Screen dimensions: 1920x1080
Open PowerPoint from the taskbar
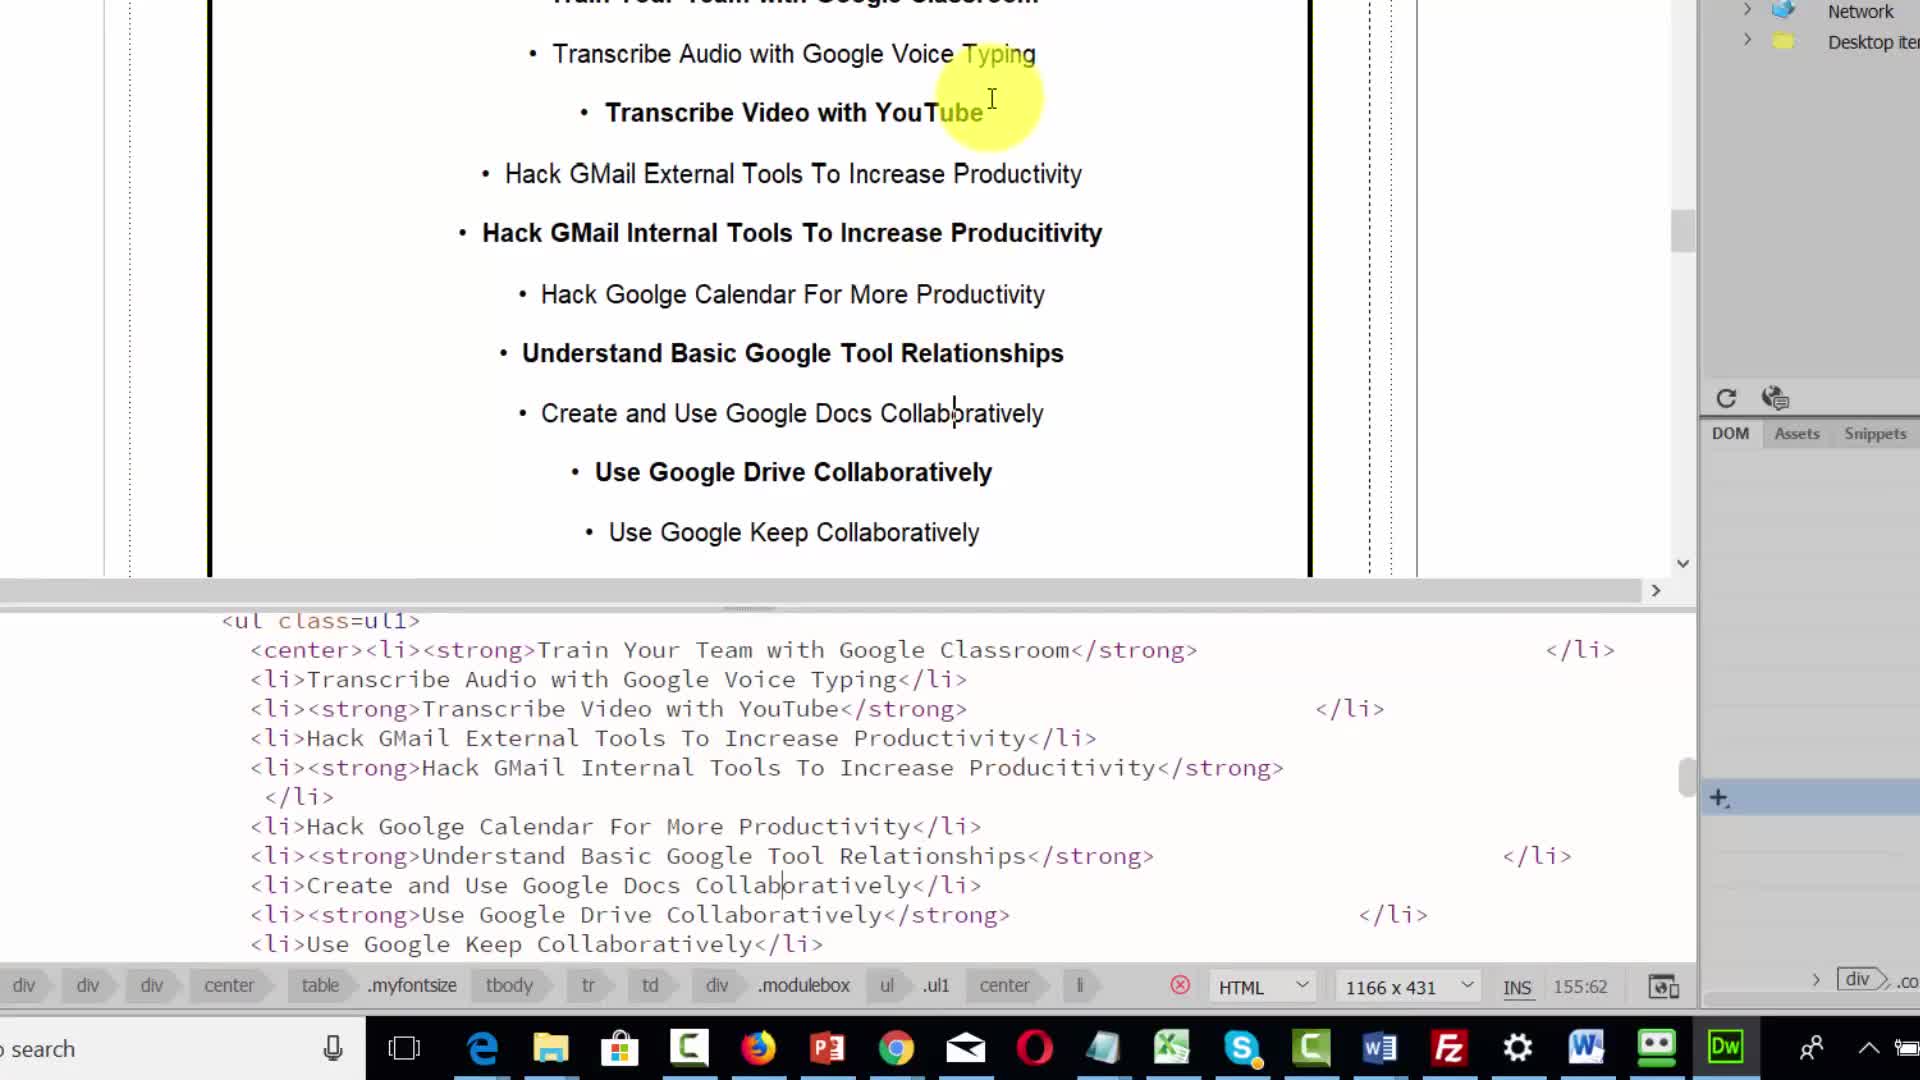[827, 1048]
